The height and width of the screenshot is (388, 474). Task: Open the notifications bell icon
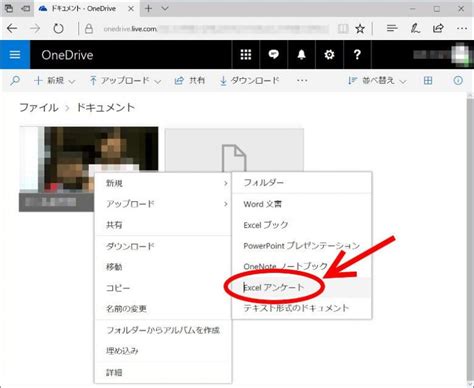[301, 55]
